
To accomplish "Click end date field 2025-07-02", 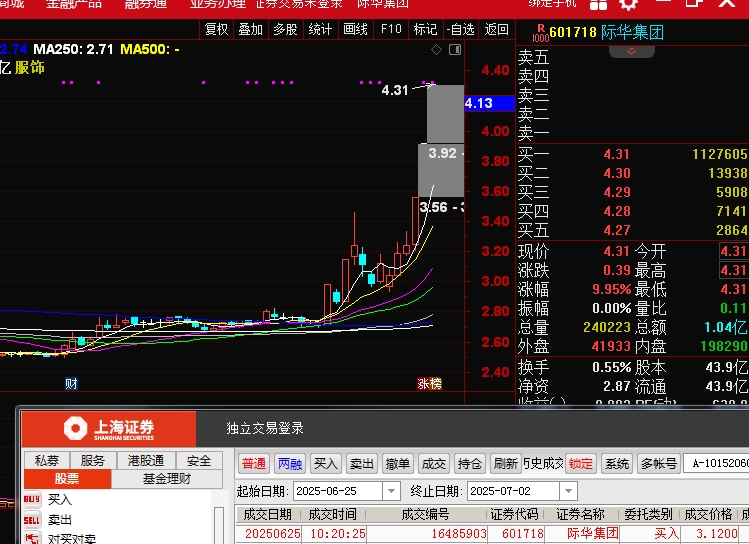I will pos(514,491).
